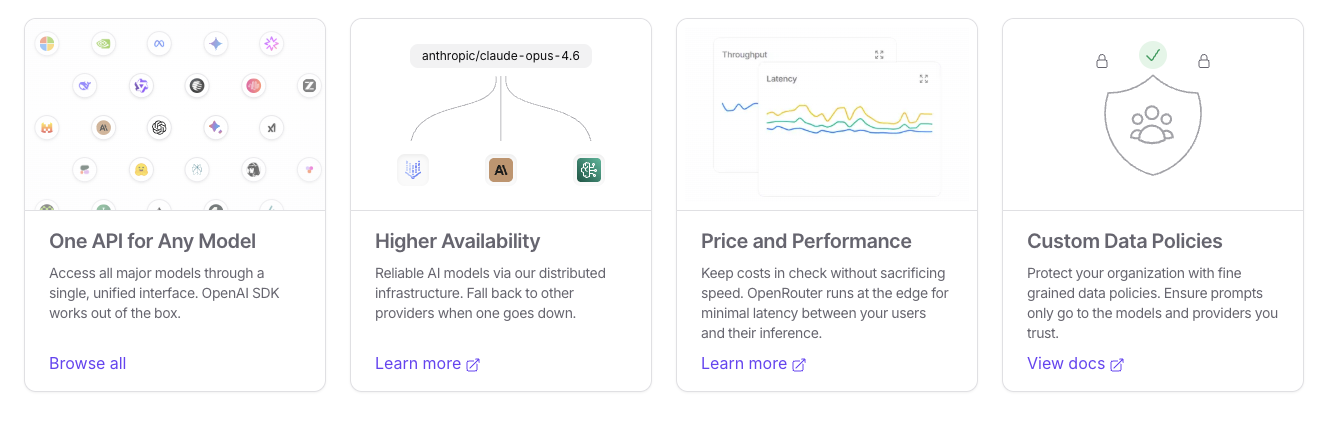Click the Hugging Face yellow emoji icon
The width and height of the screenshot is (1328, 430).
[142, 170]
